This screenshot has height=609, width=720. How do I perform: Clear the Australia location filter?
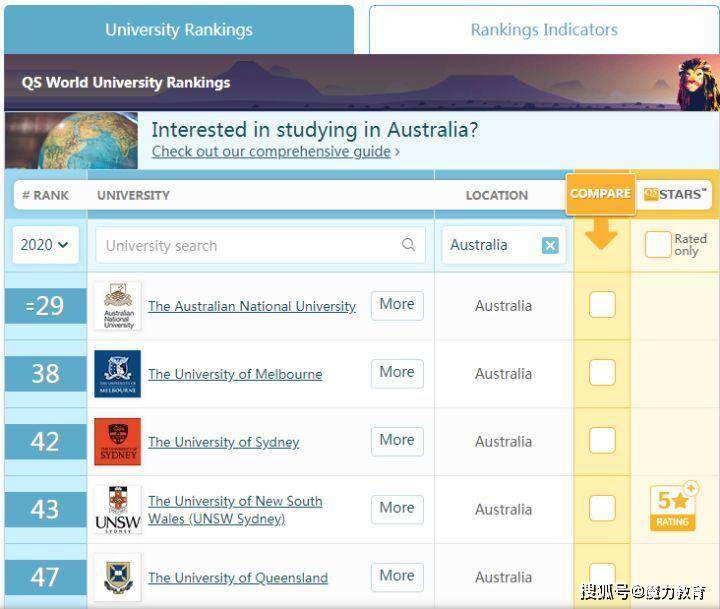[x=550, y=245]
